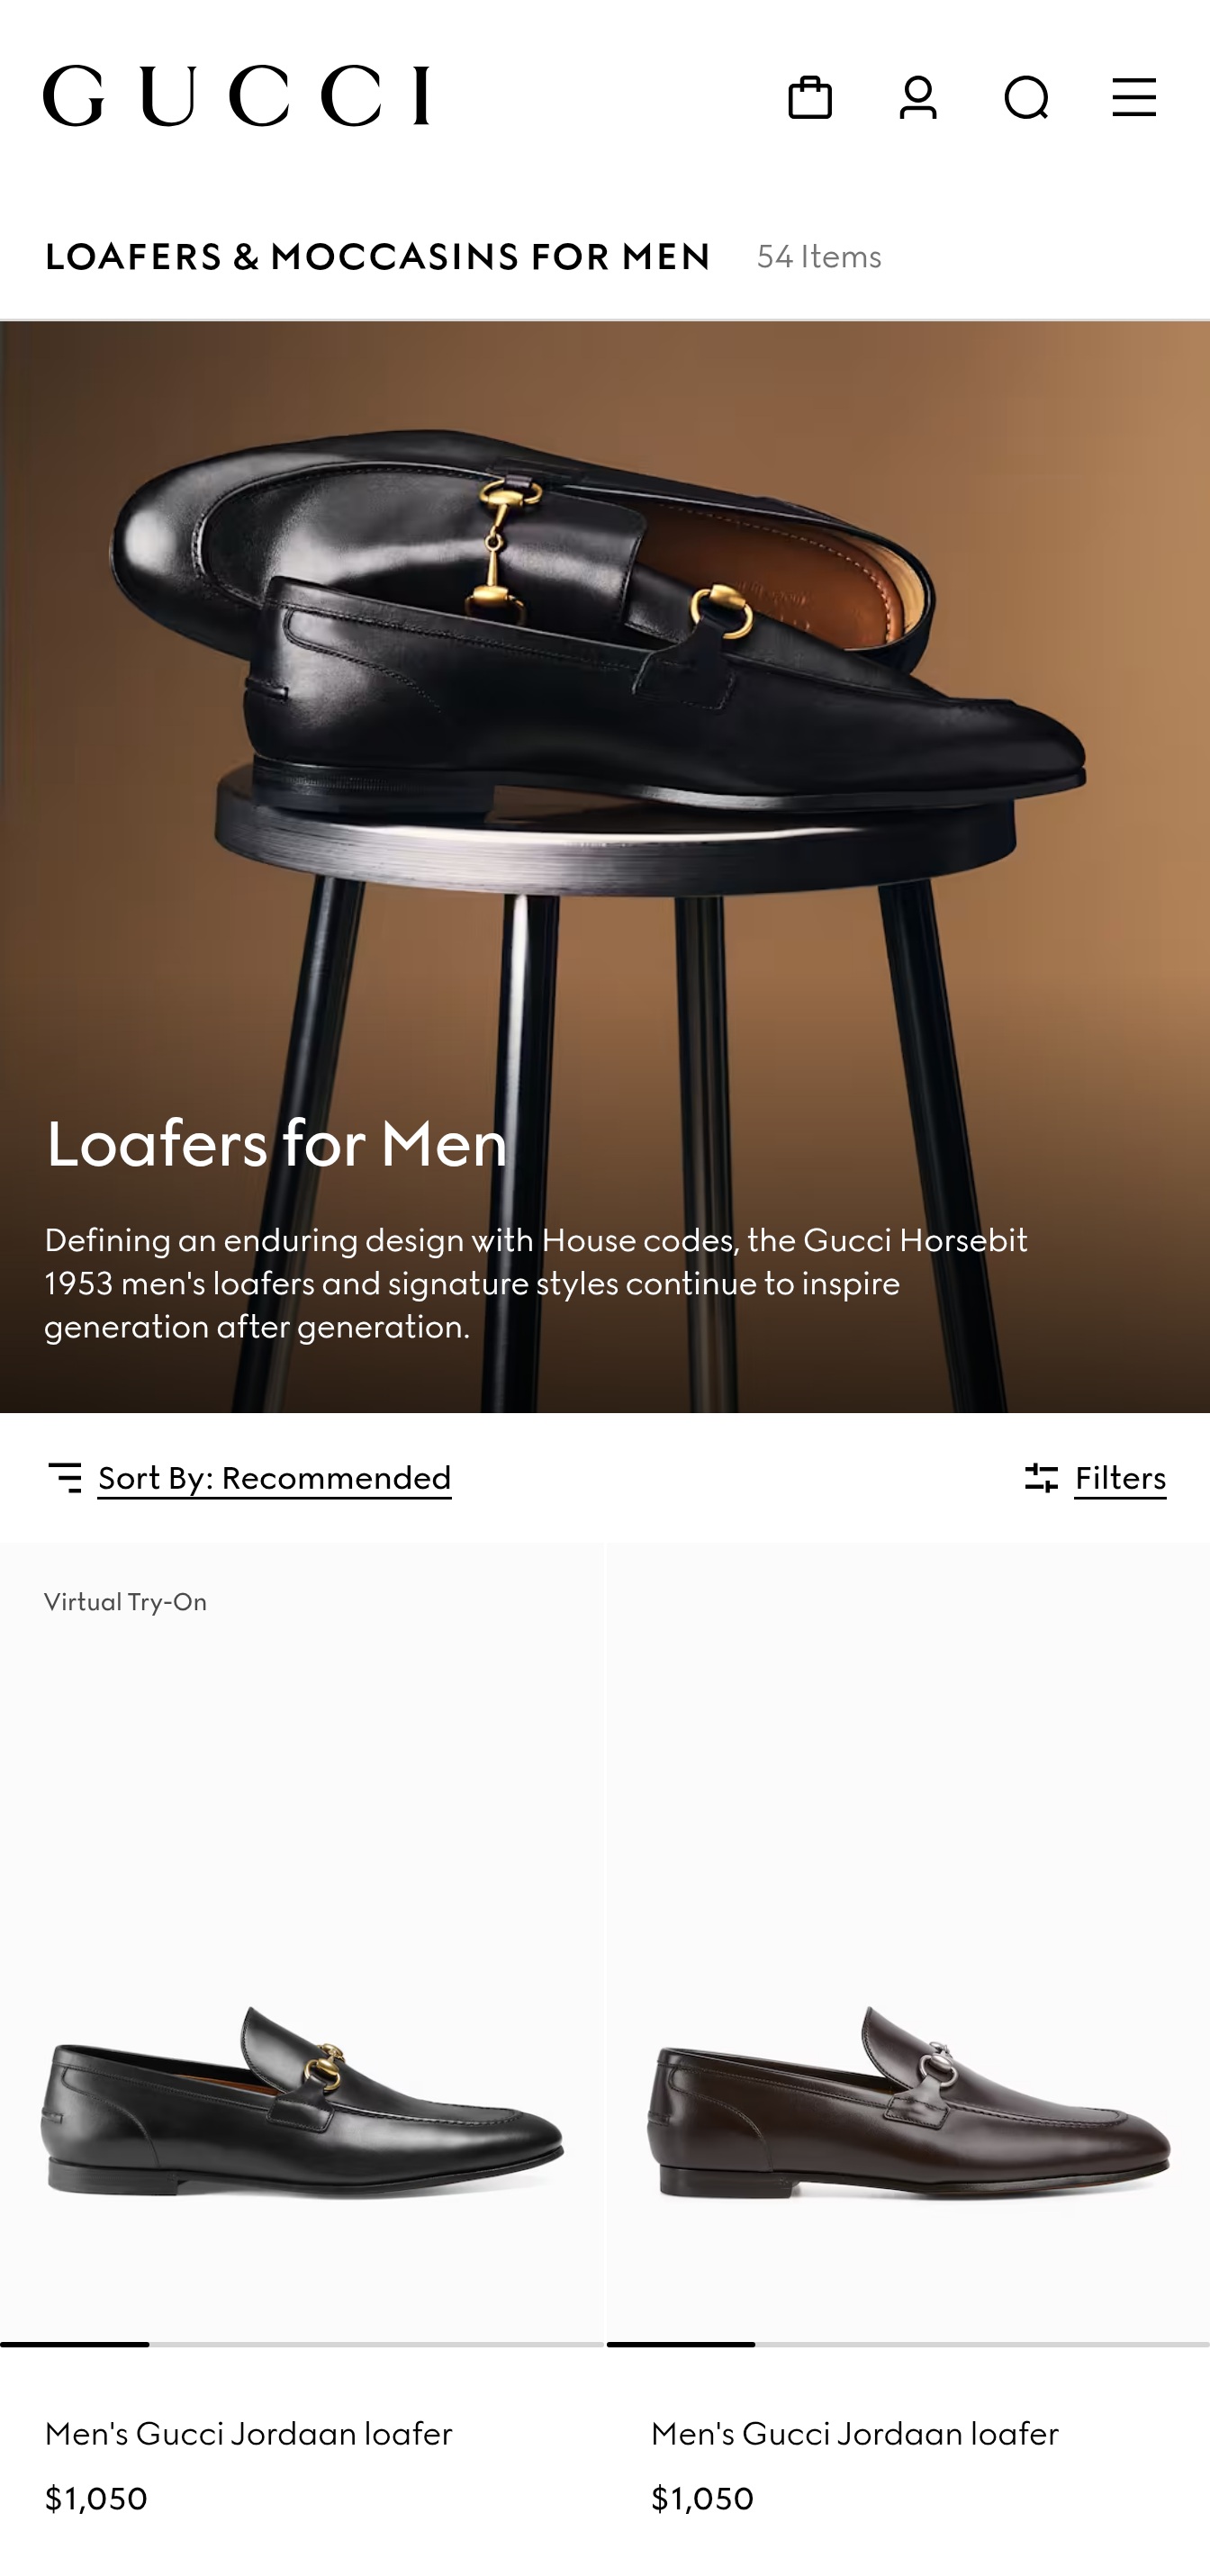Viewport: 1210px width, 2576px height.
Task: Open Sort By: Recommended dropdown
Action: pyautogui.click(x=275, y=1477)
